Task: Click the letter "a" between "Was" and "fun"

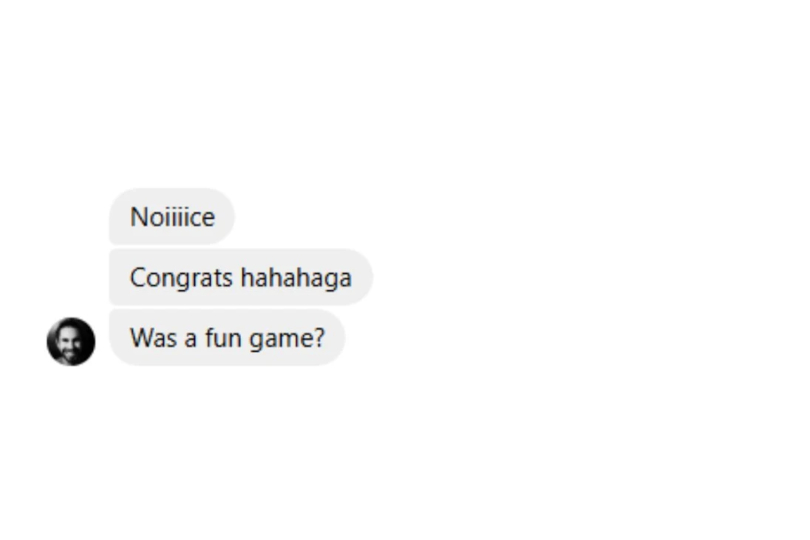Action: pos(191,340)
